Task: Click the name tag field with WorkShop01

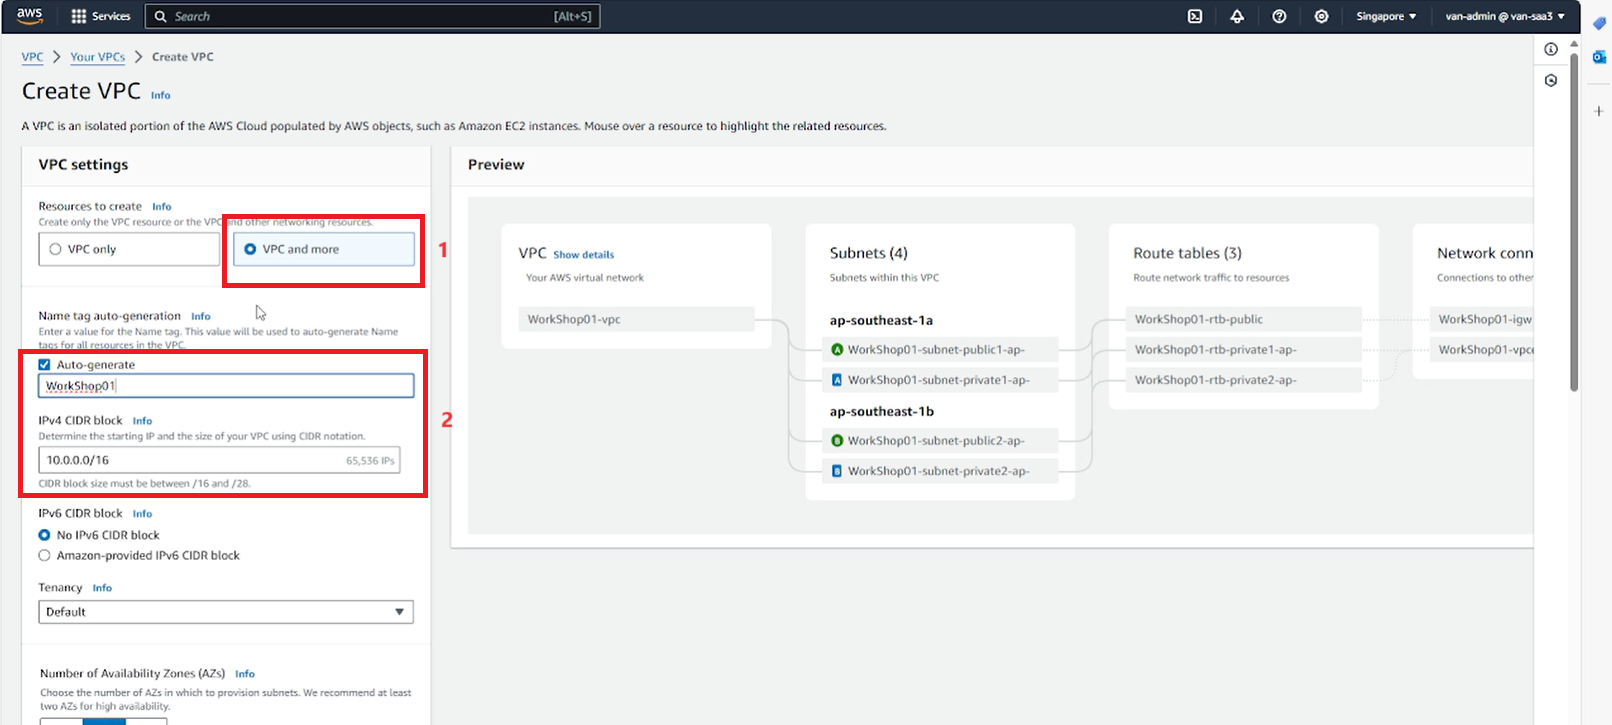Action: [226, 386]
